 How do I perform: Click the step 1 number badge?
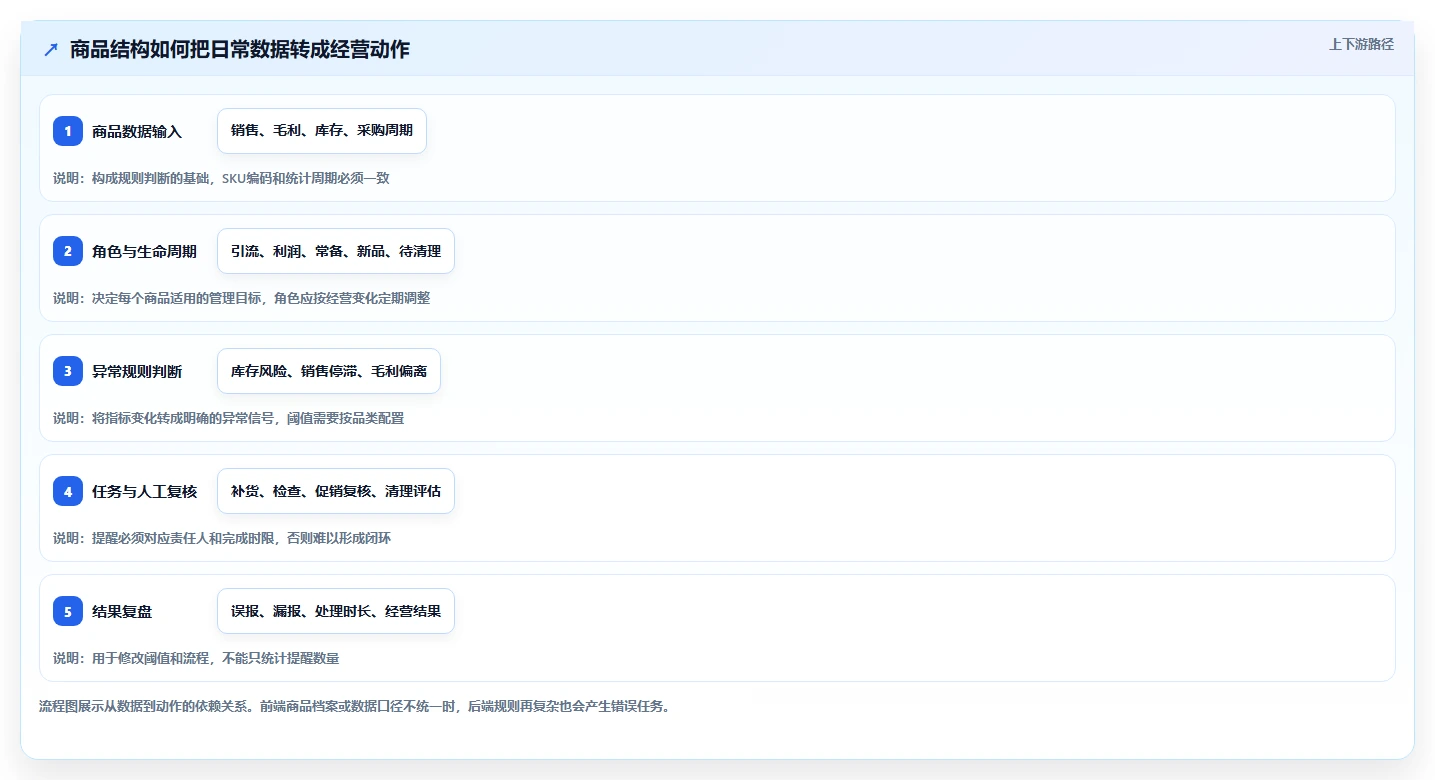68,131
